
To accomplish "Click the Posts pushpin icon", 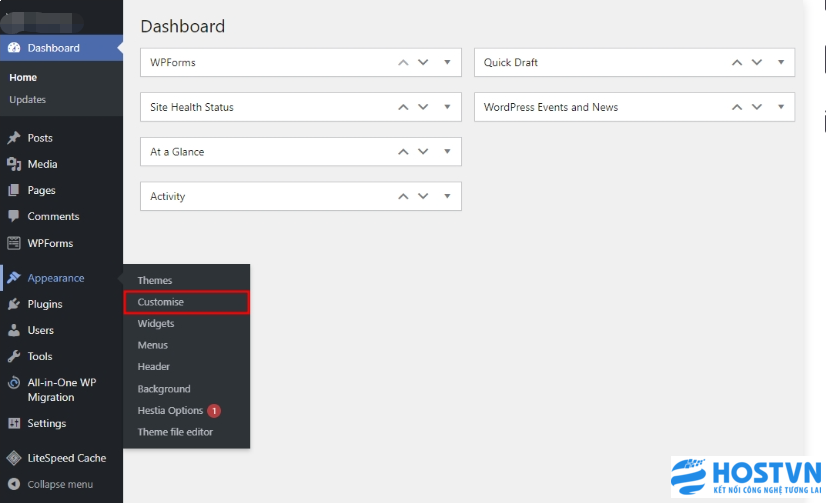I will (x=14, y=138).
